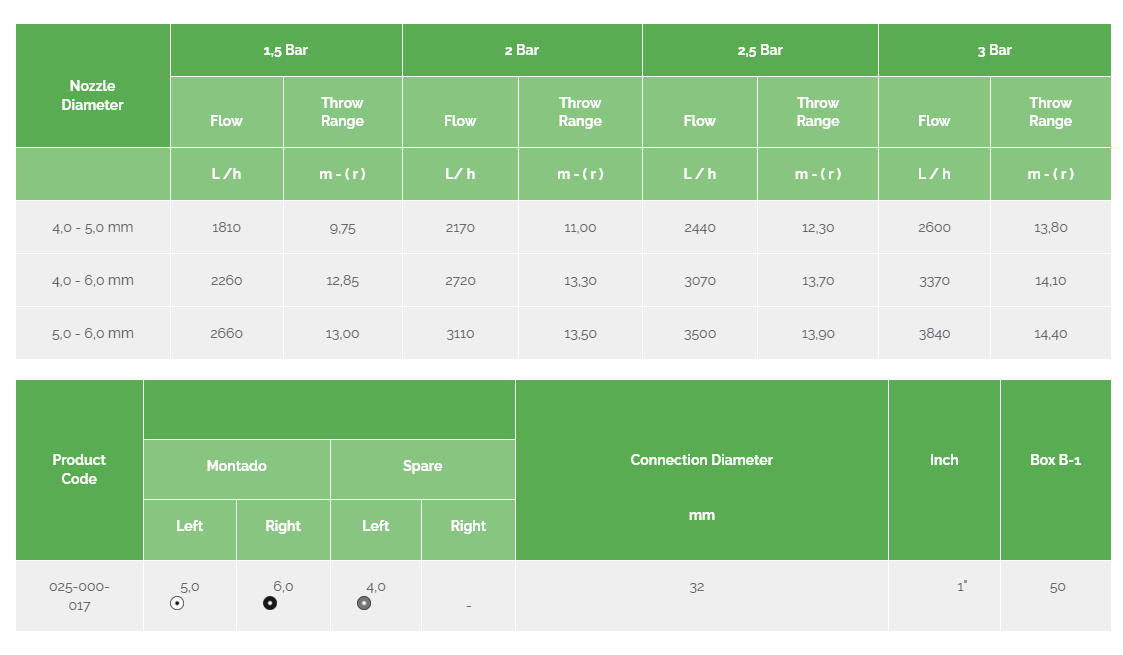Click the 5,0 - 6,0 mm row label
This screenshot has width=1123, height=655.
[92, 334]
